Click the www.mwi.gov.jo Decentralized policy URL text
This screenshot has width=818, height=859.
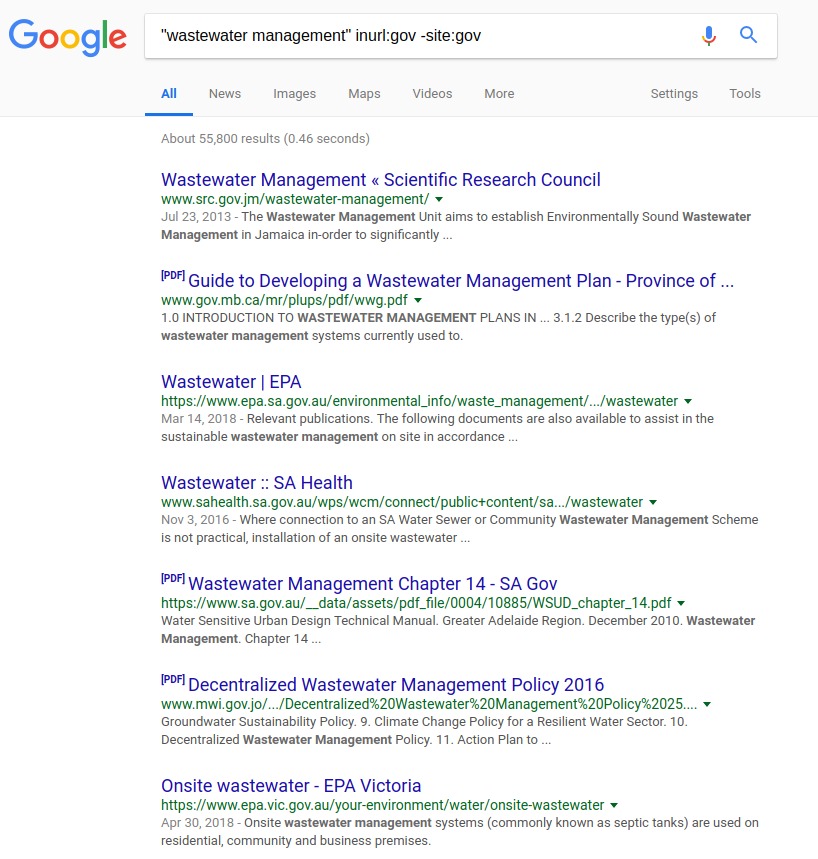[429, 705]
